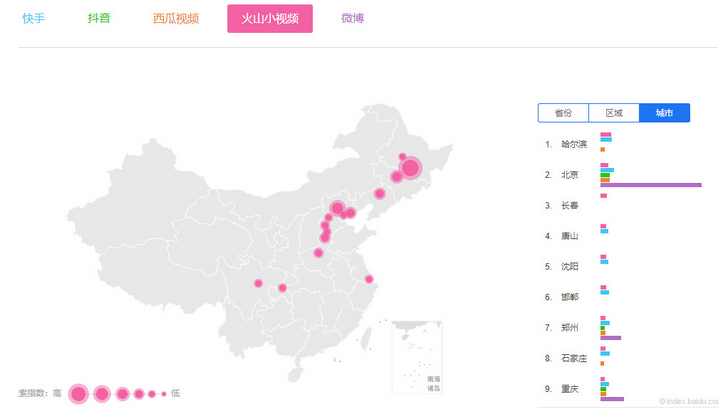This screenshot has height=410, width=726.
Task: Select 郑州 in the city ranking
Action: pyautogui.click(x=570, y=328)
